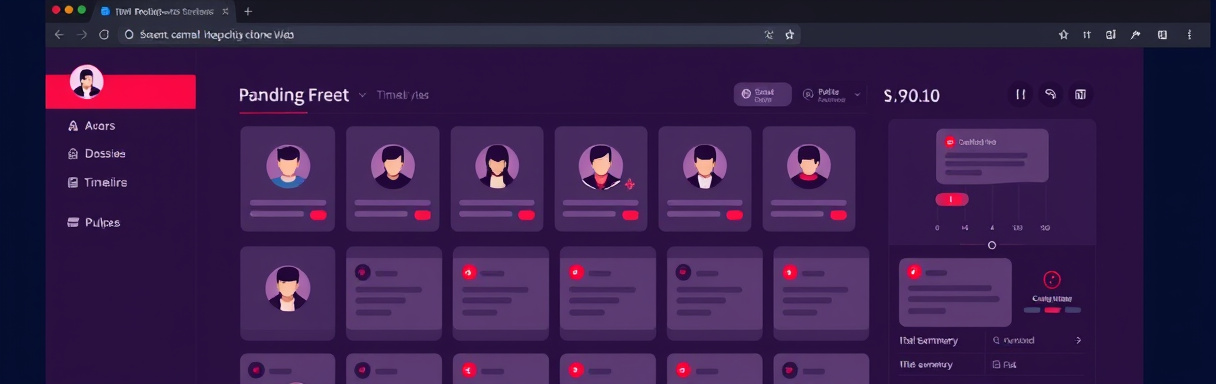
Task: Reload the page with the refresh icon
Action: click(104, 34)
